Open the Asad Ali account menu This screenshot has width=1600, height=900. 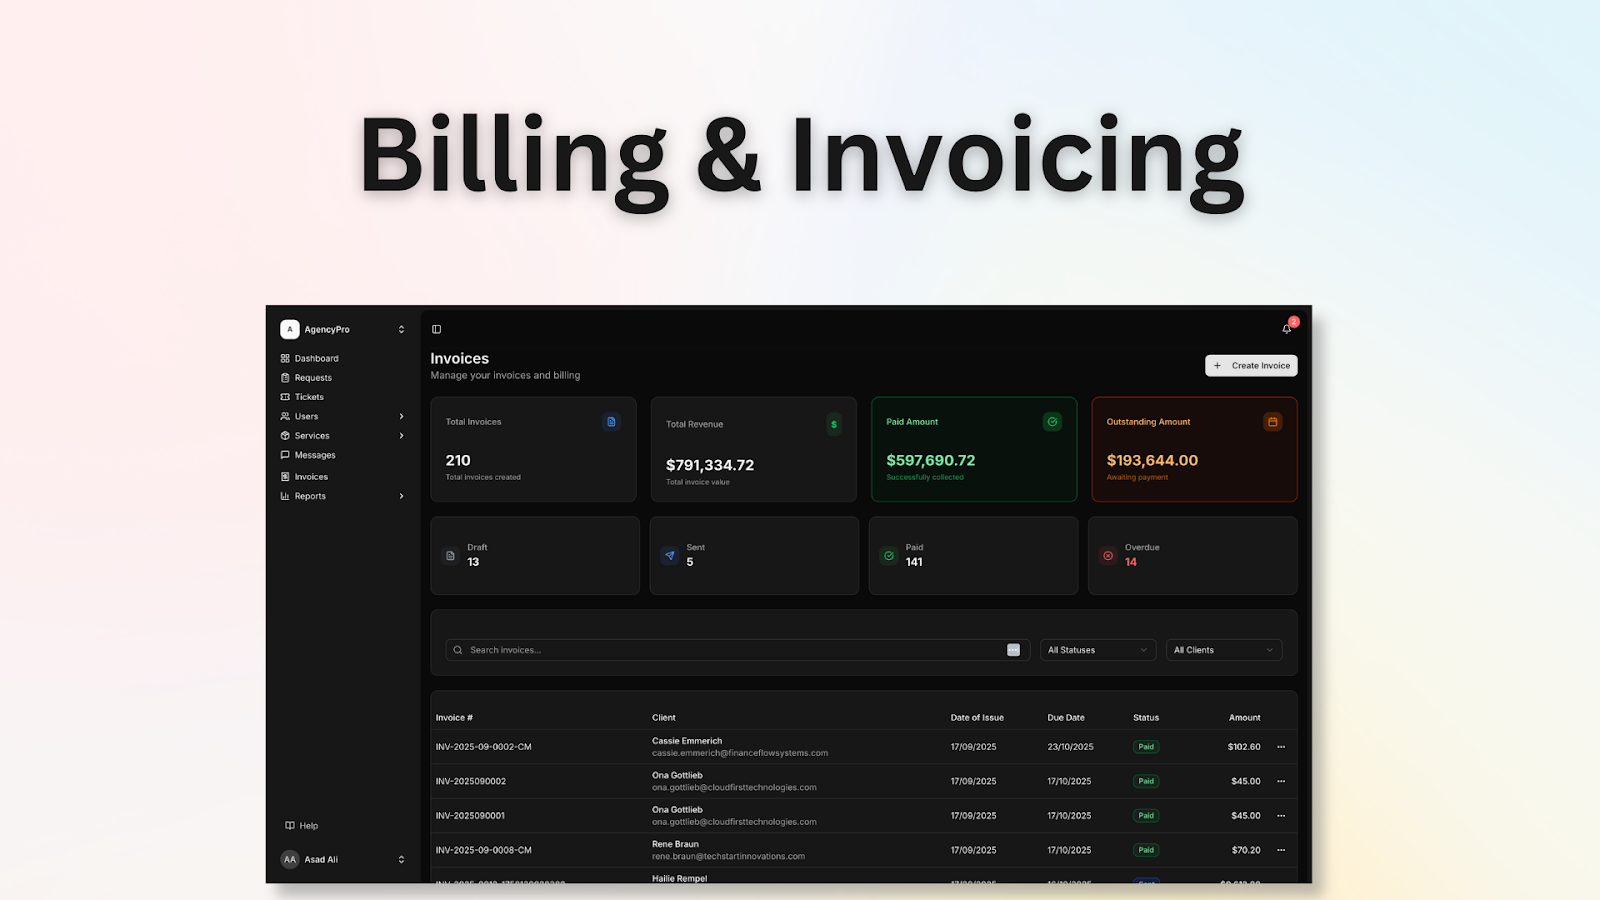coord(343,859)
